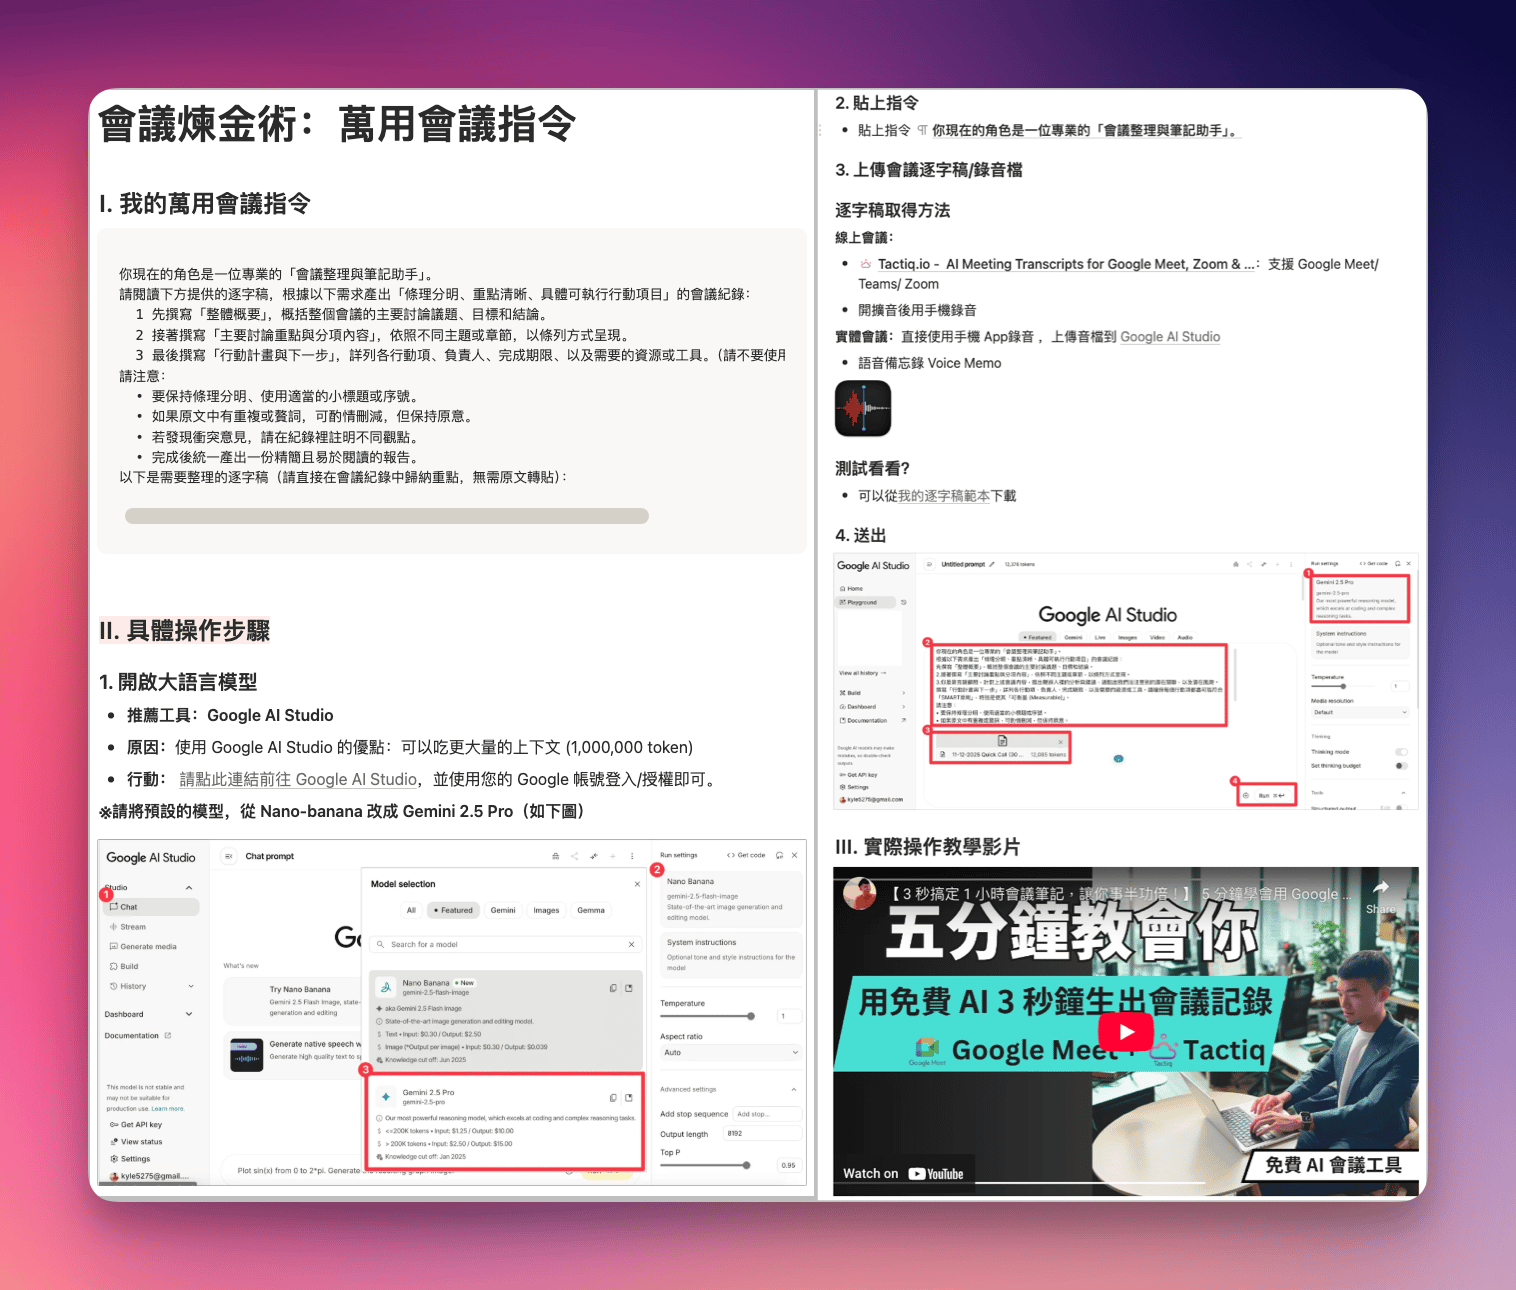Close the Model selection panel

(x=637, y=884)
